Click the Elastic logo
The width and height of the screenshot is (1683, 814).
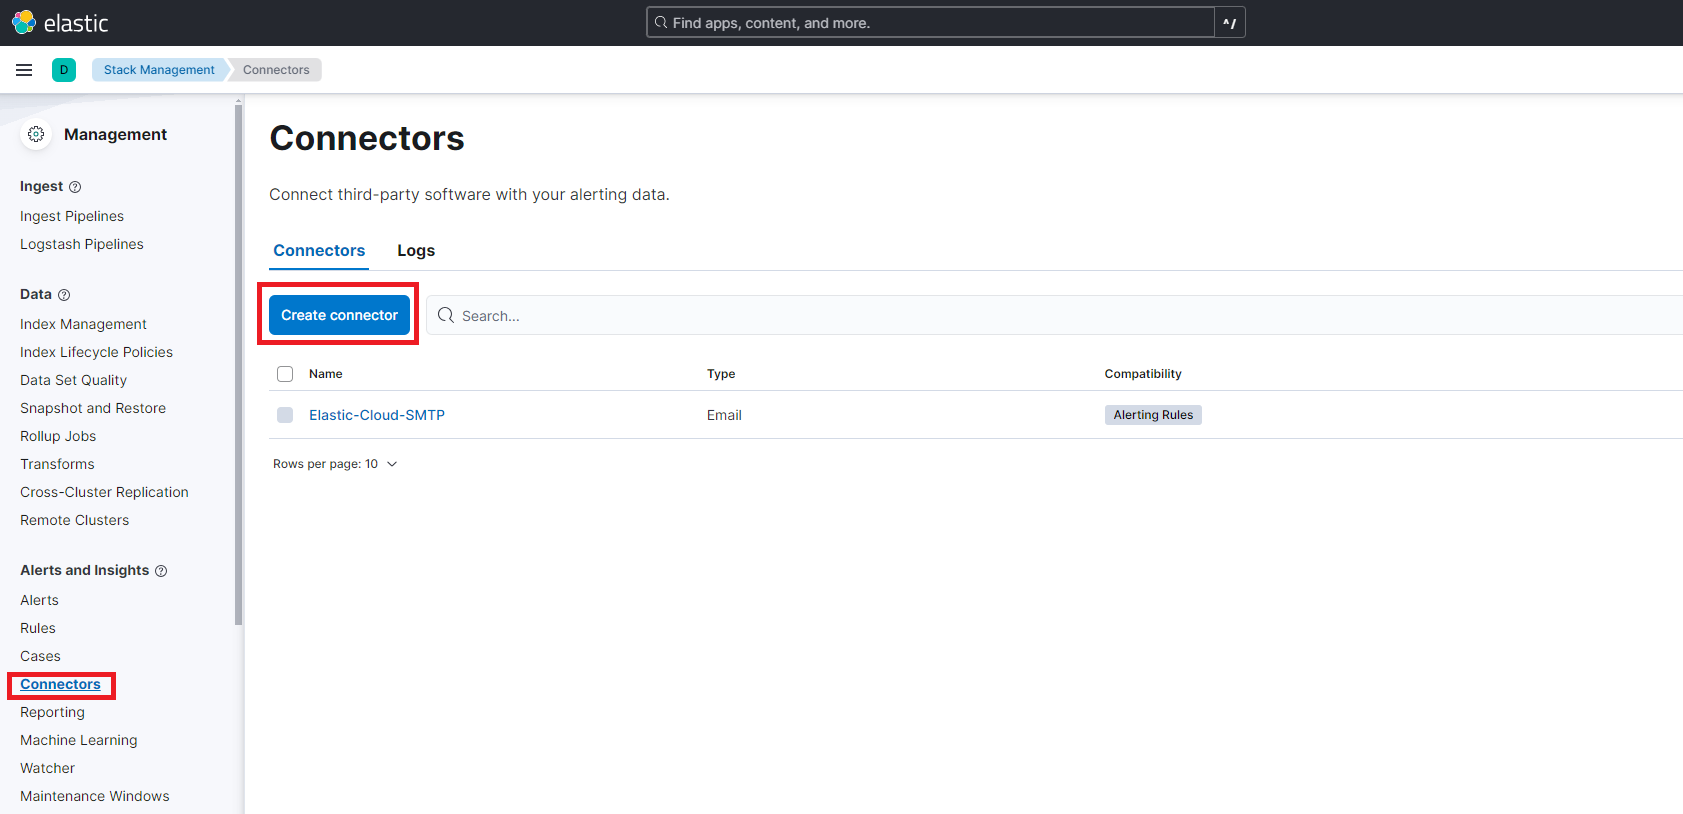(60, 22)
